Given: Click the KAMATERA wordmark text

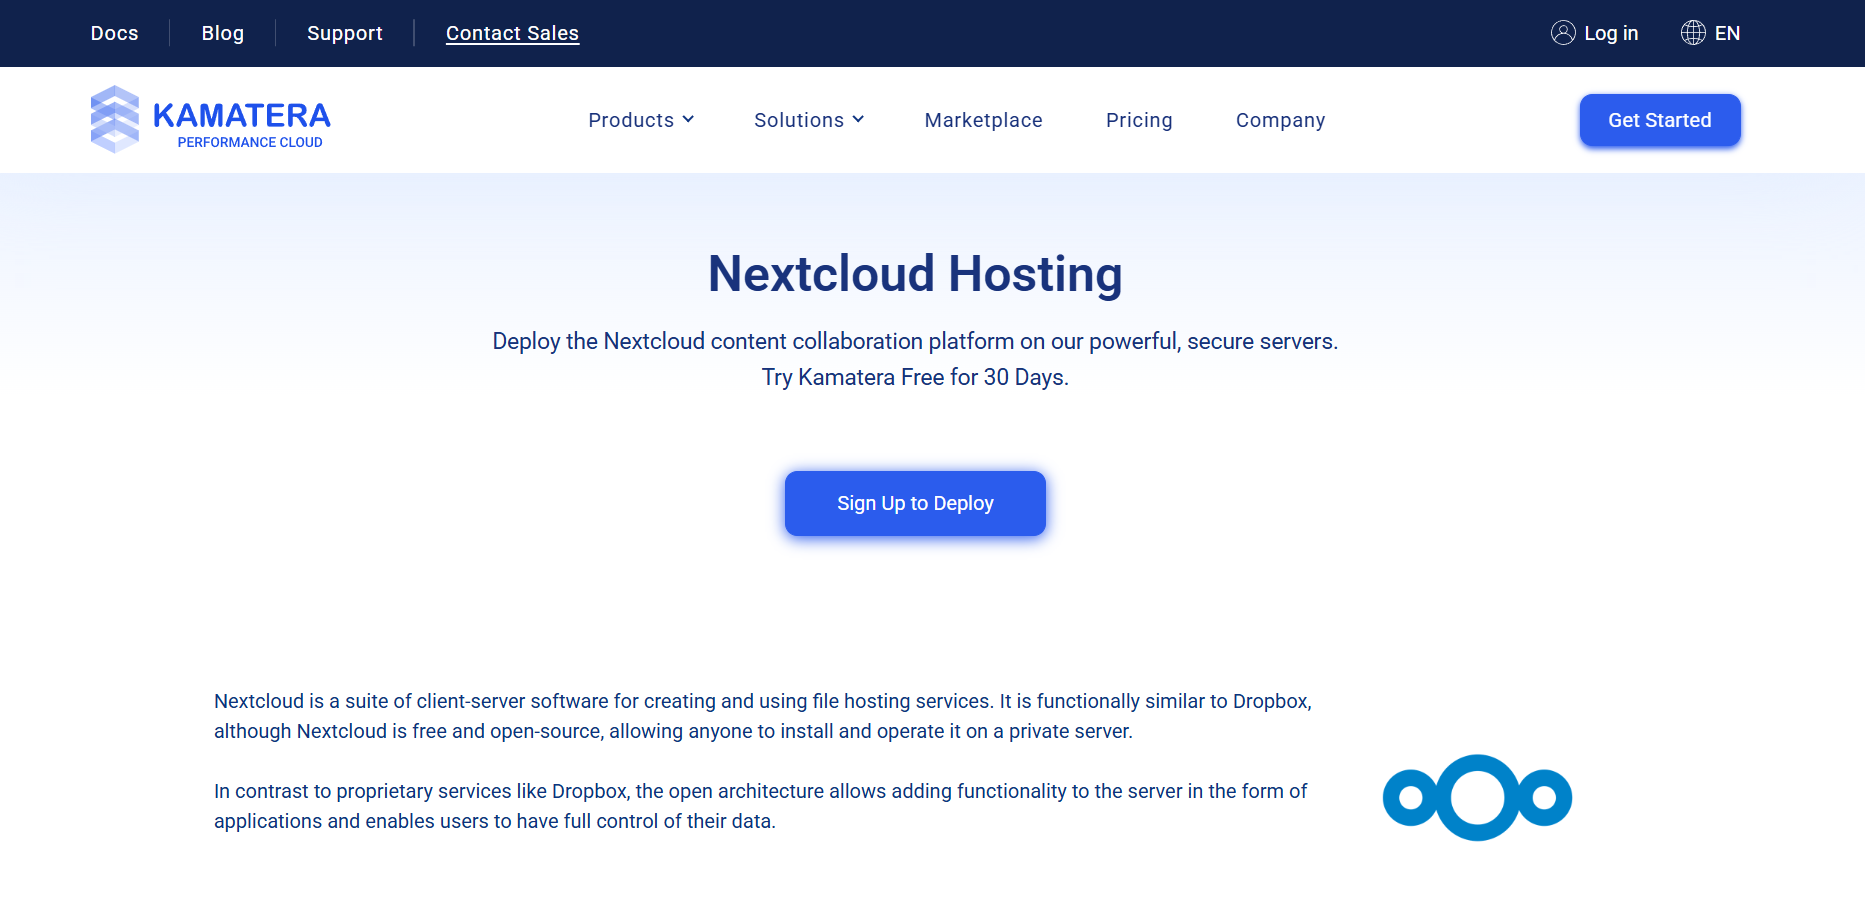Looking at the screenshot, I should (242, 115).
